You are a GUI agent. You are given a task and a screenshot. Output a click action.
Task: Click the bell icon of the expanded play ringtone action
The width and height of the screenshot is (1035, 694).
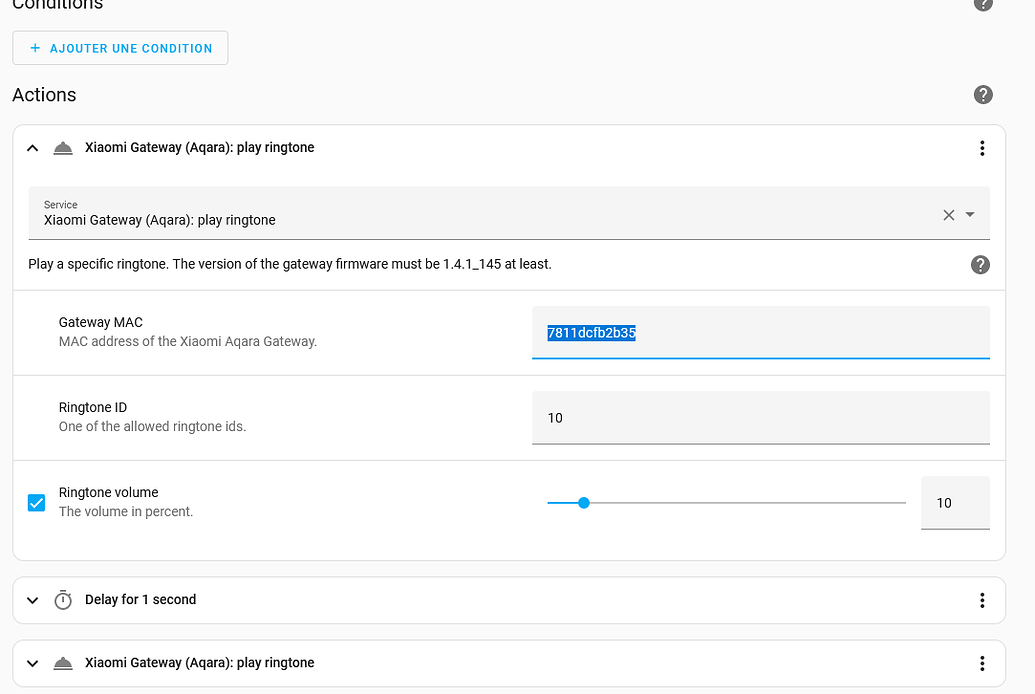tap(63, 148)
